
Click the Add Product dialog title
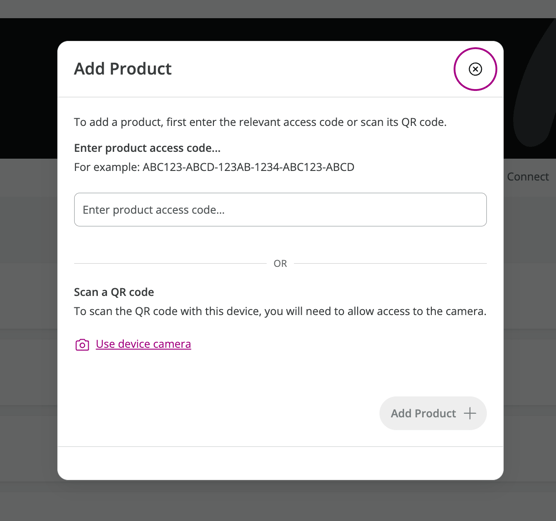click(x=123, y=69)
